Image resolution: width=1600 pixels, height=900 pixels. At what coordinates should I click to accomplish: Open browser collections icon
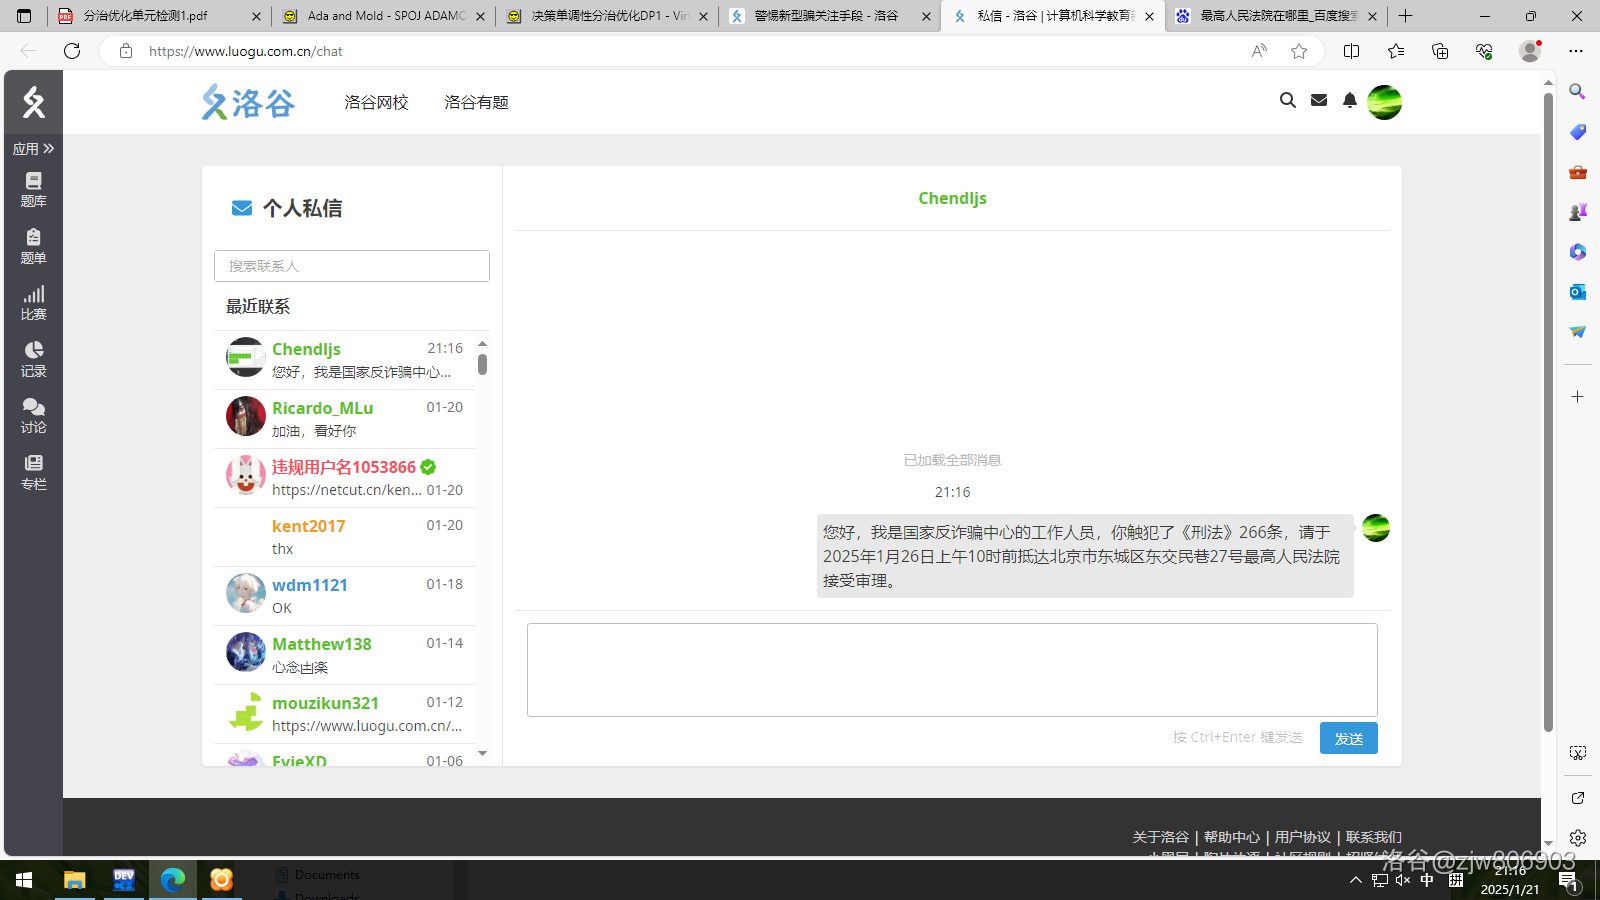point(1440,51)
